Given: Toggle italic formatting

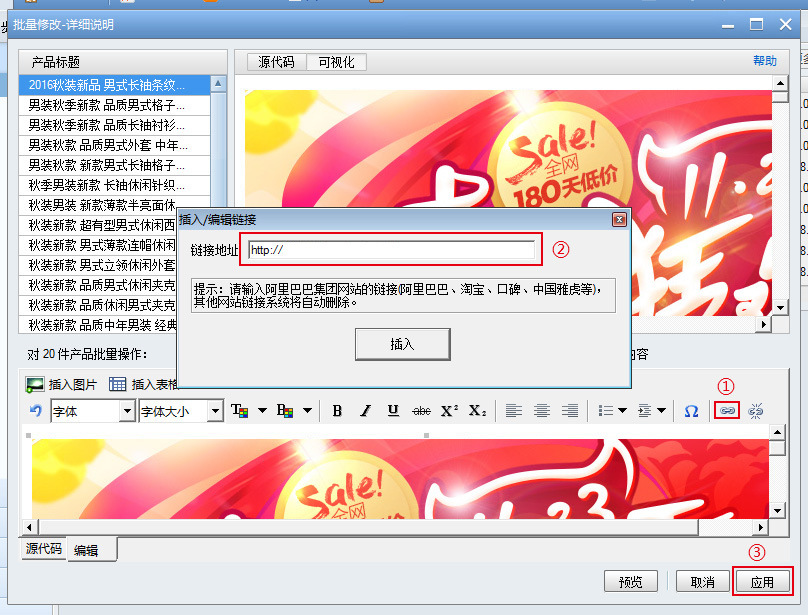Looking at the screenshot, I should [365, 411].
